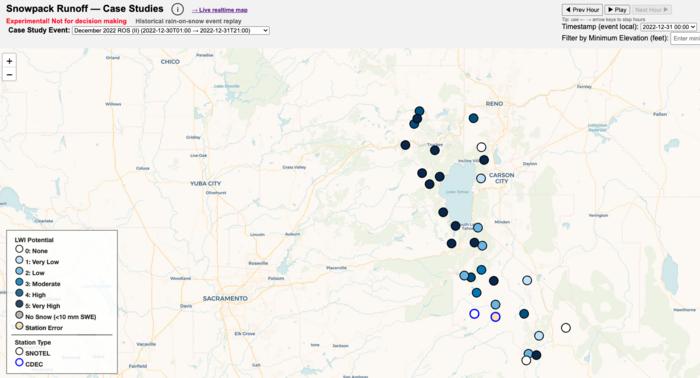Open the Timestamp event local dropdown
This screenshot has width=700, height=378.
(x=668, y=27)
